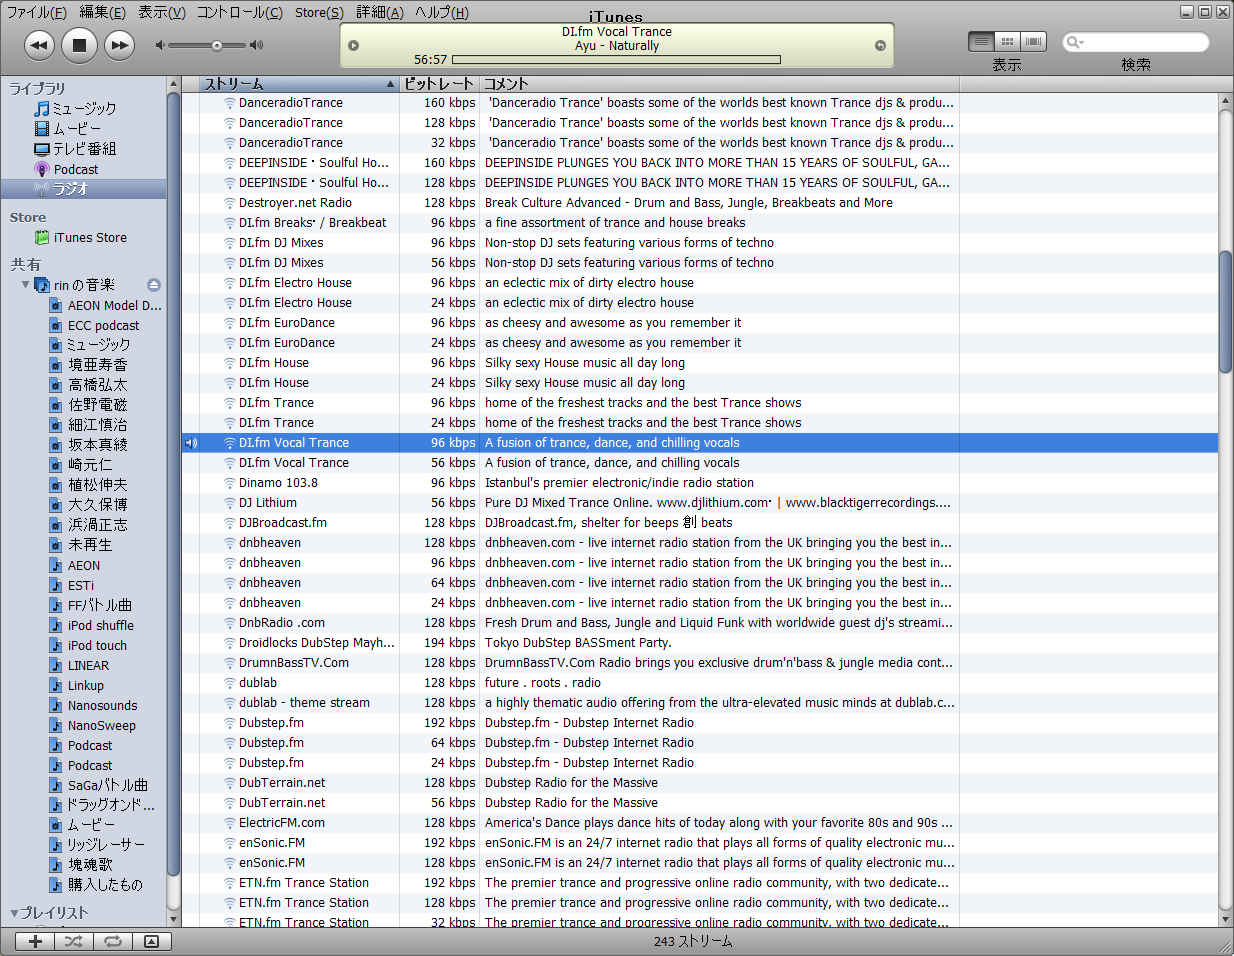Open the NanoSweep shared playlist
1234x956 pixels.
click(93, 726)
